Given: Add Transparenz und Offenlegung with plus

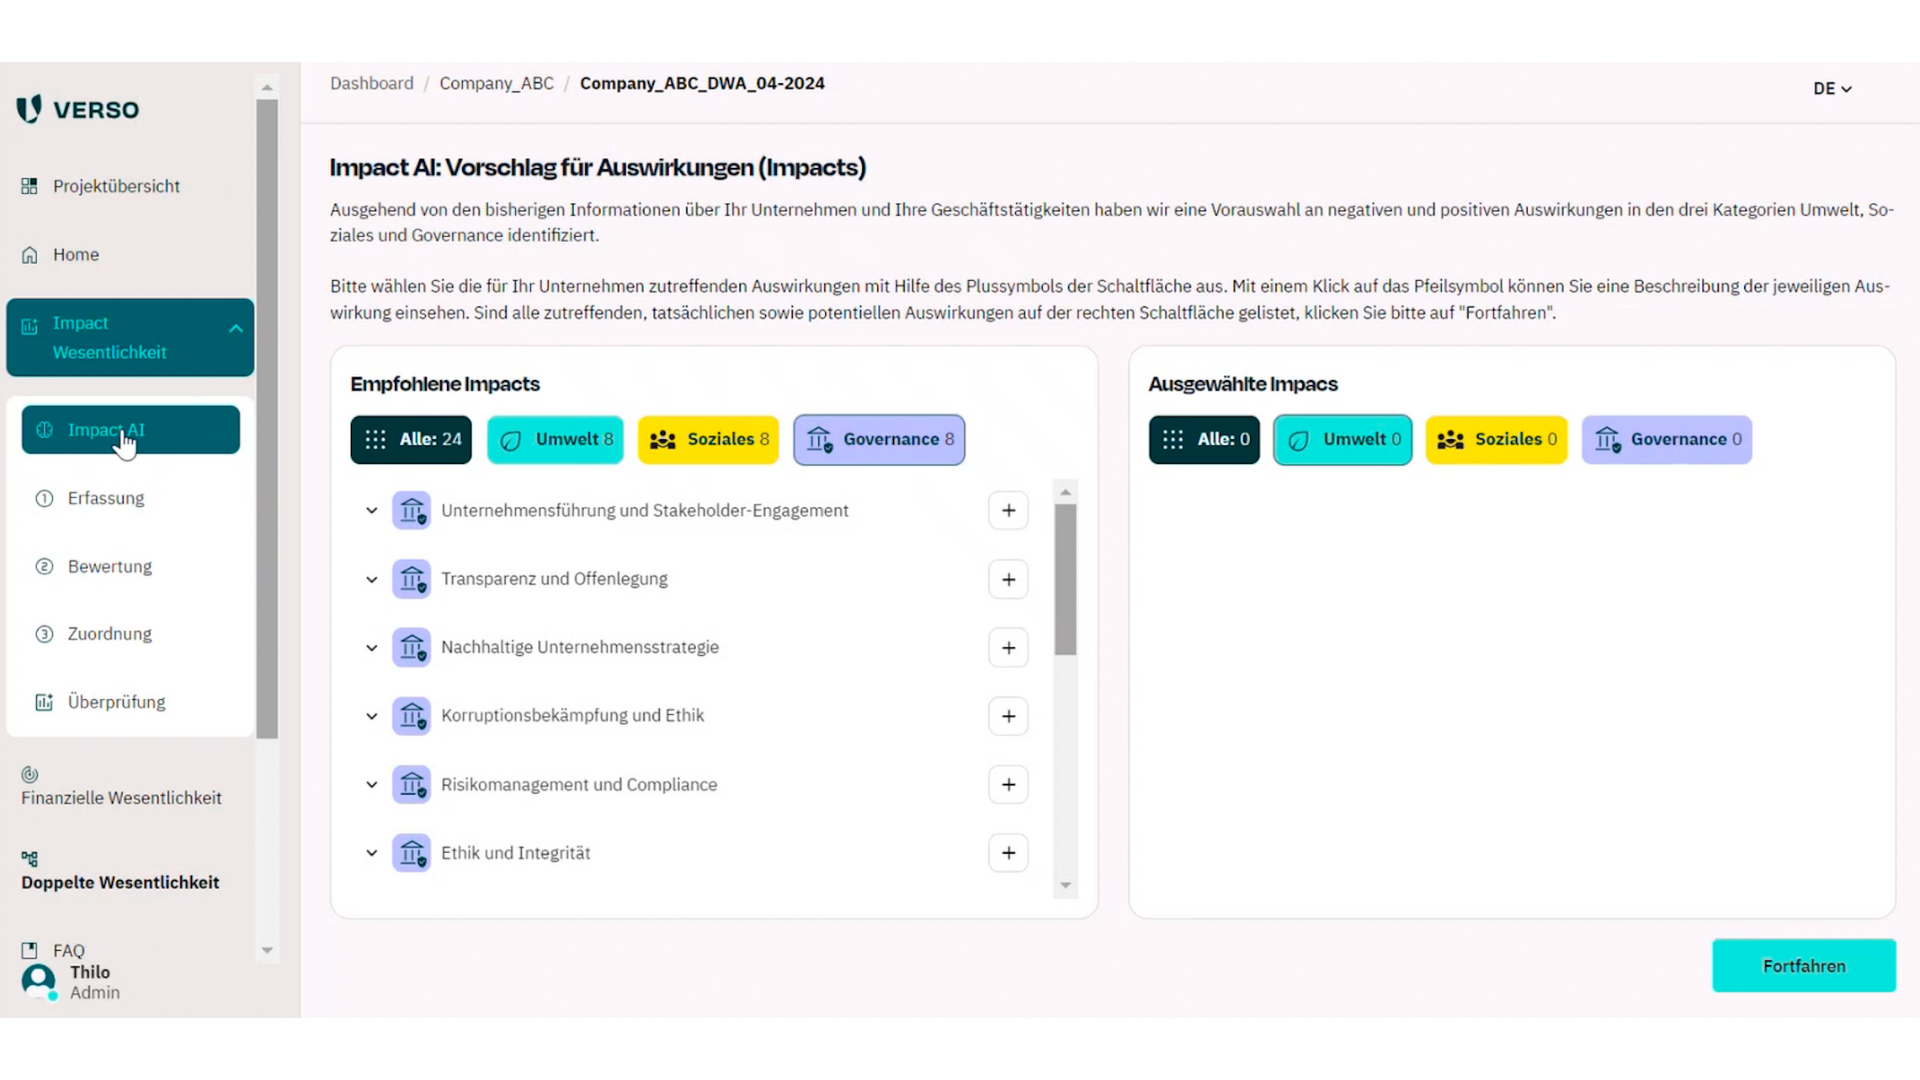Looking at the screenshot, I should (1008, 580).
